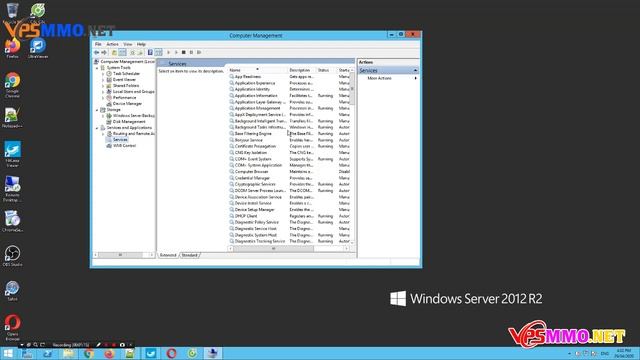Expand the Windows Server Backup node

click(x=103, y=116)
